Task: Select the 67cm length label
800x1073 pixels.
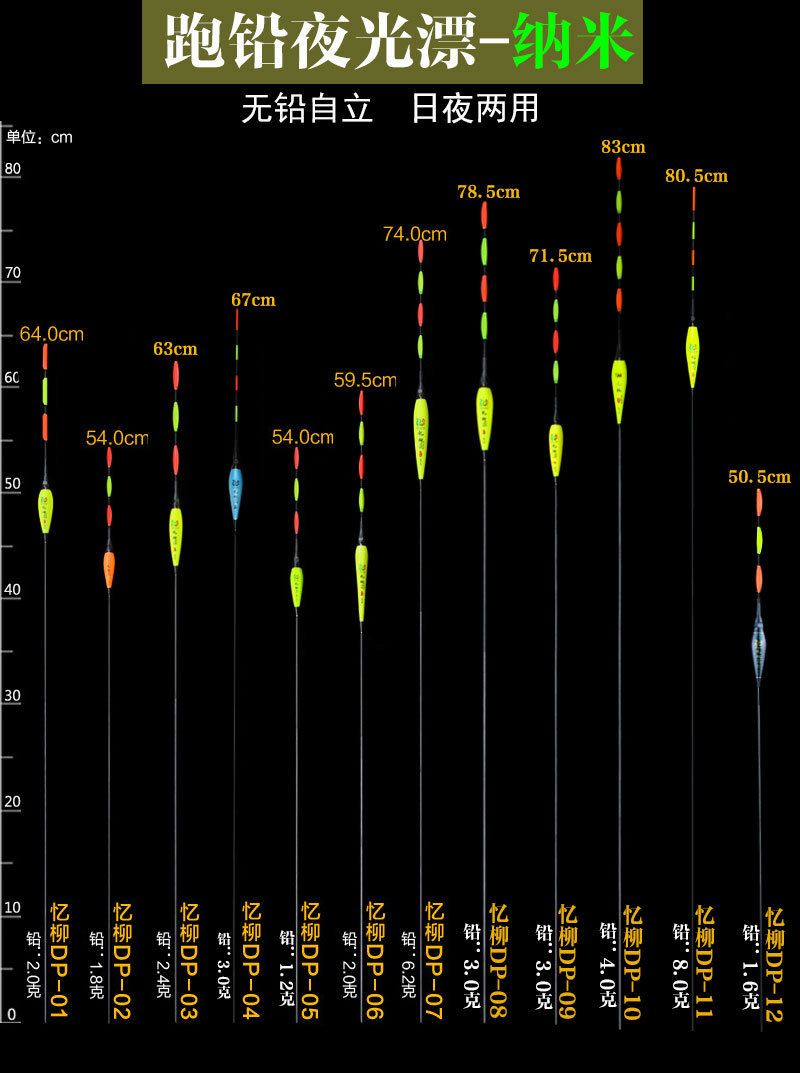Action: point(252,300)
